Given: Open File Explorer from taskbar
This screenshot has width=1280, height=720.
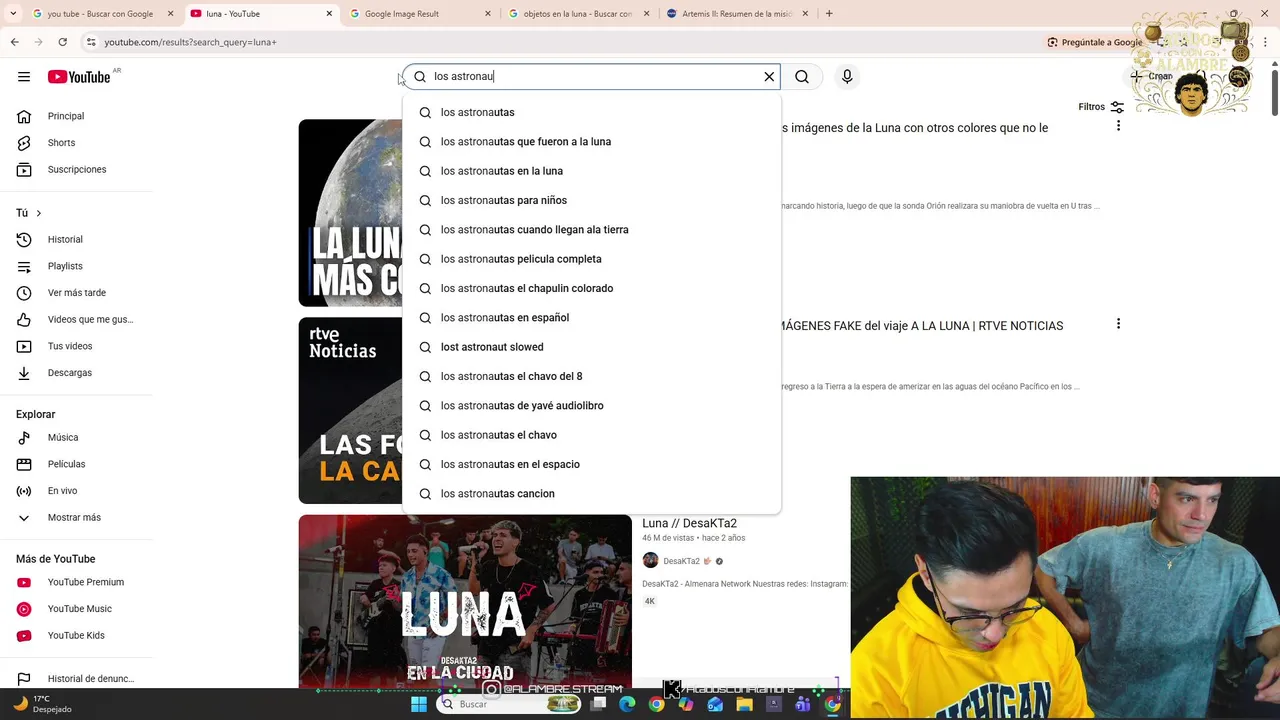Looking at the screenshot, I should click(744, 704).
